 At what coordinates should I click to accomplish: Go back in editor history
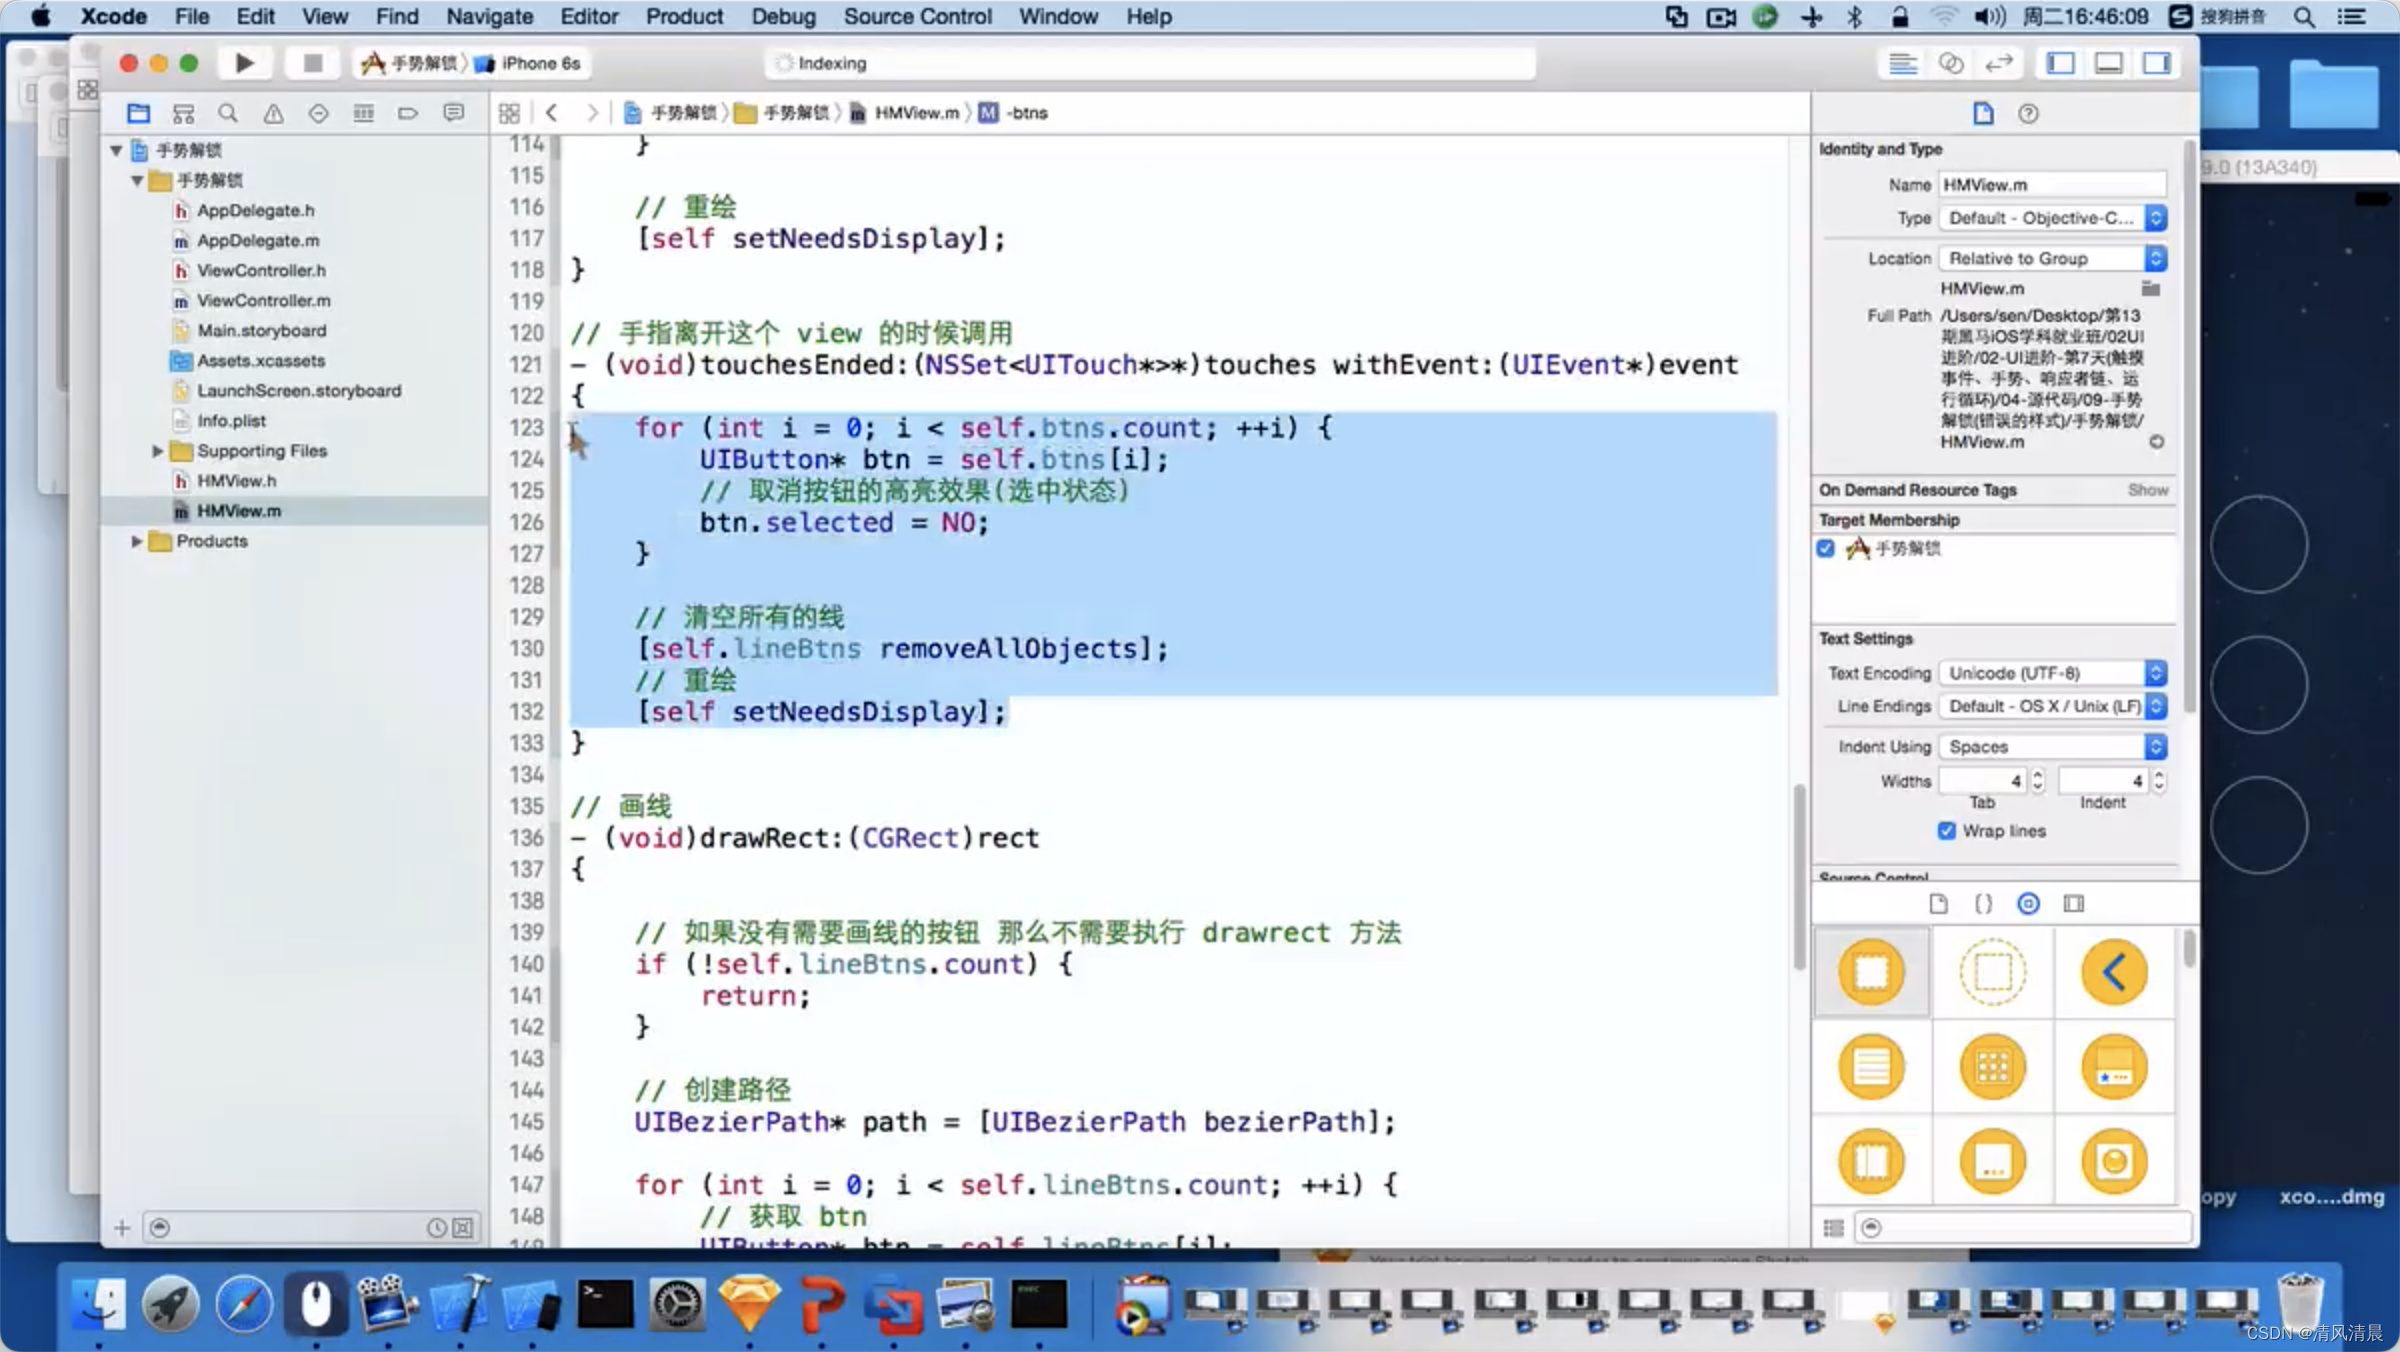552,113
